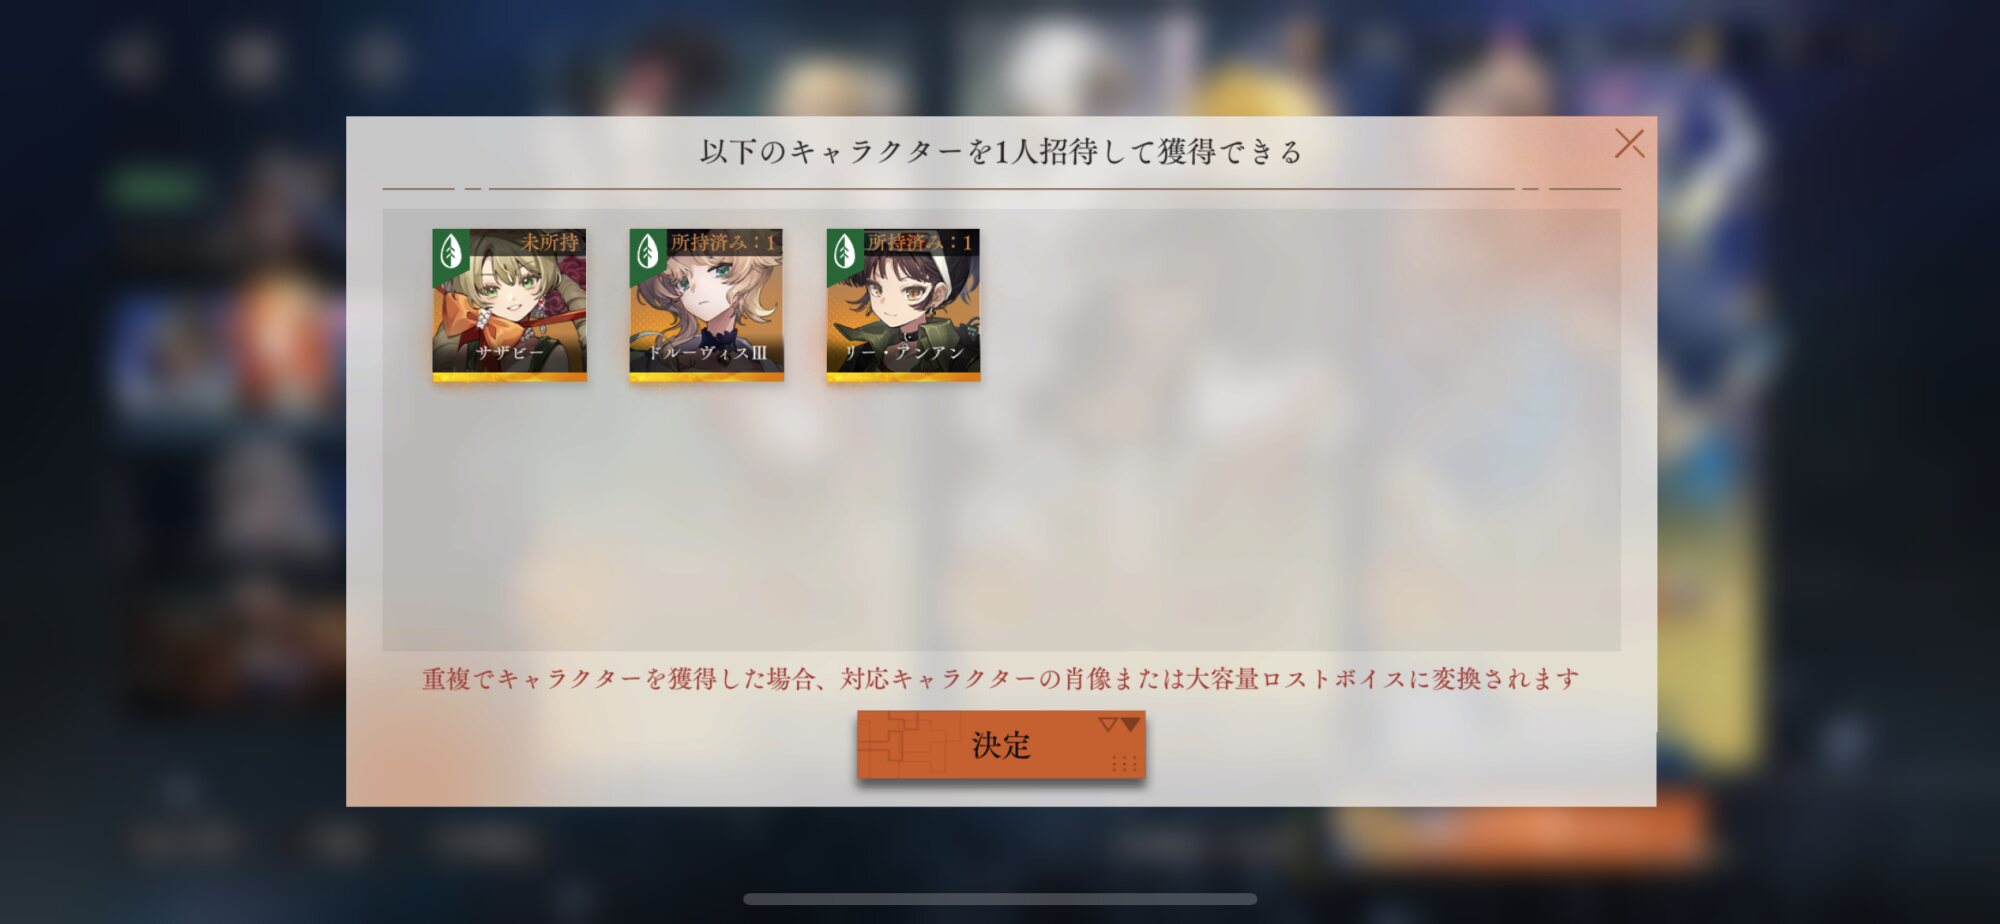Screen dimensions: 2000x924
Task: Click the ドルーヴィスIII name caption
Action: [x=706, y=353]
